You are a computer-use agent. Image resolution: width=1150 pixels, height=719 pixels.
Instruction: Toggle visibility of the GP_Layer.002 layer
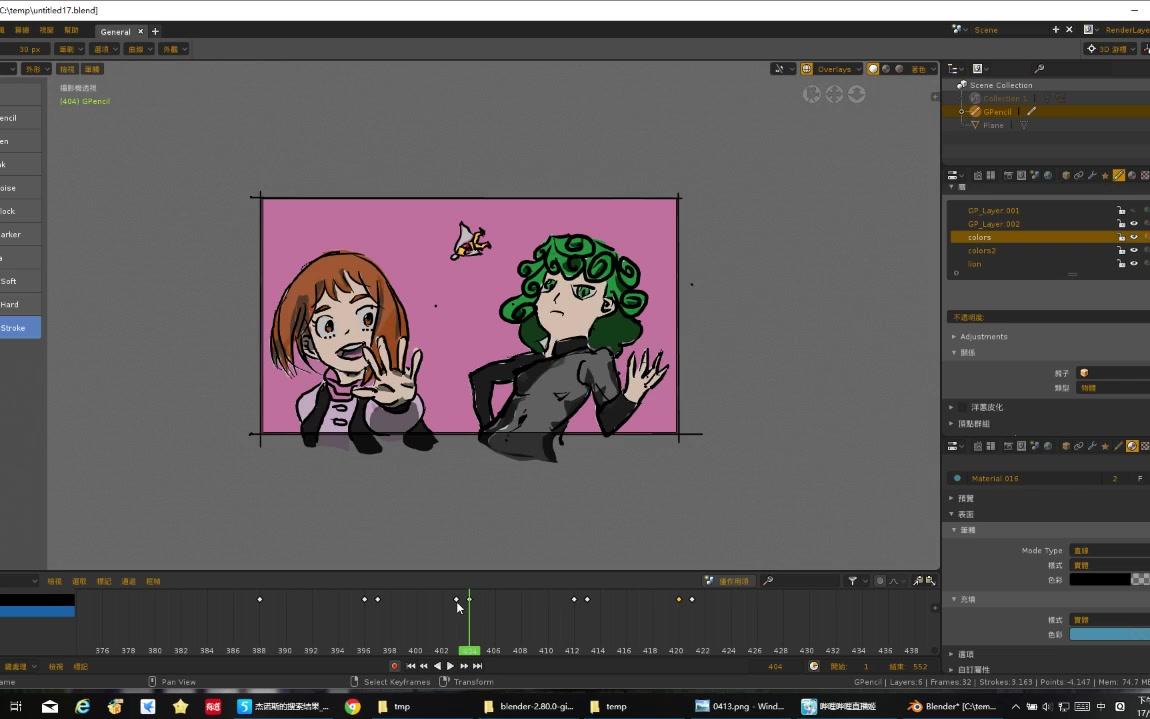point(1134,224)
